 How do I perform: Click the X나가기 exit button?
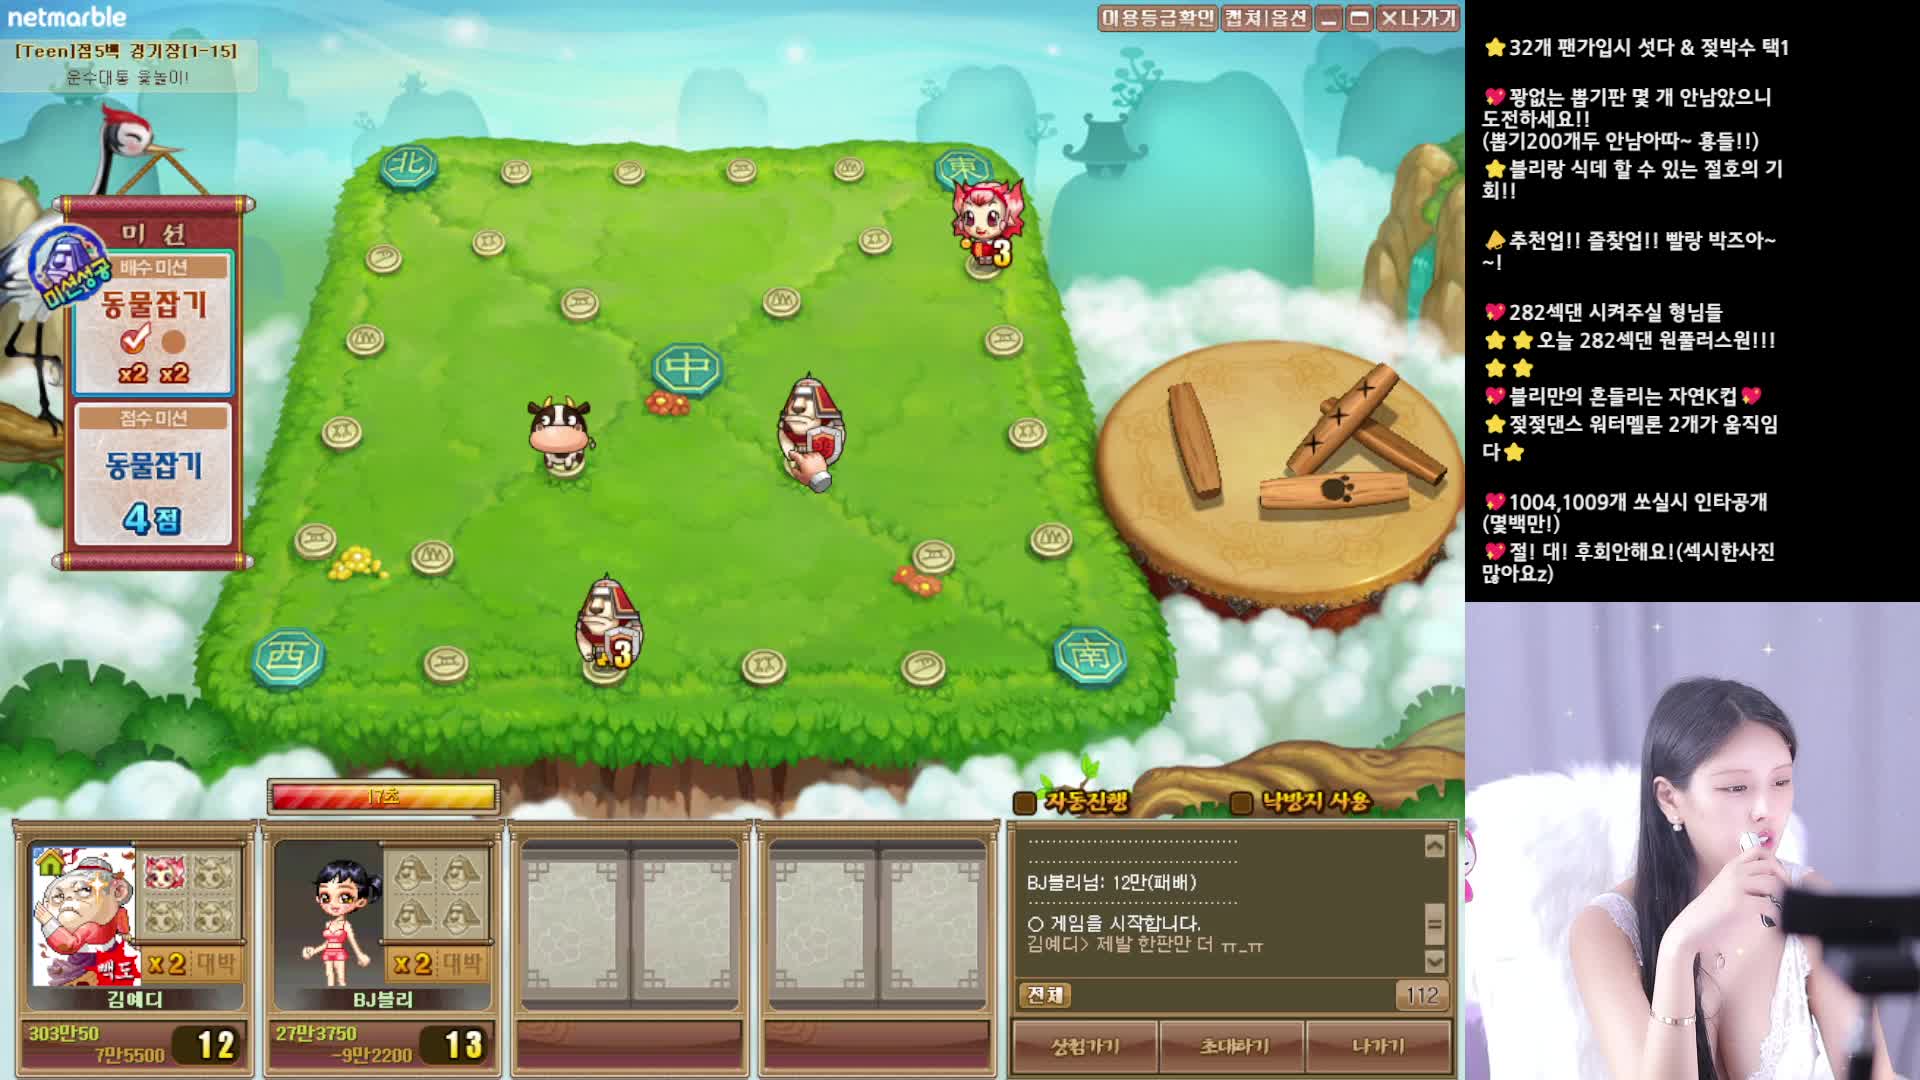point(1418,18)
